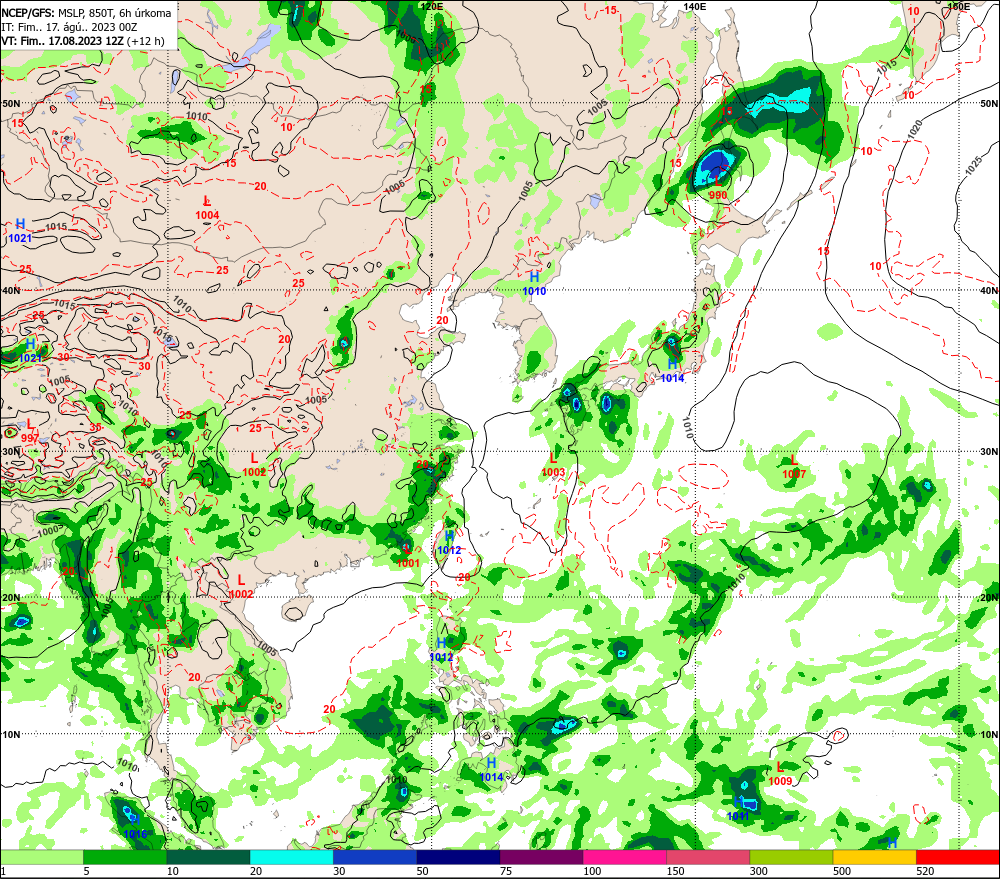Select the medium green 5–10 legend swatch

pyautogui.click(x=125, y=857)
